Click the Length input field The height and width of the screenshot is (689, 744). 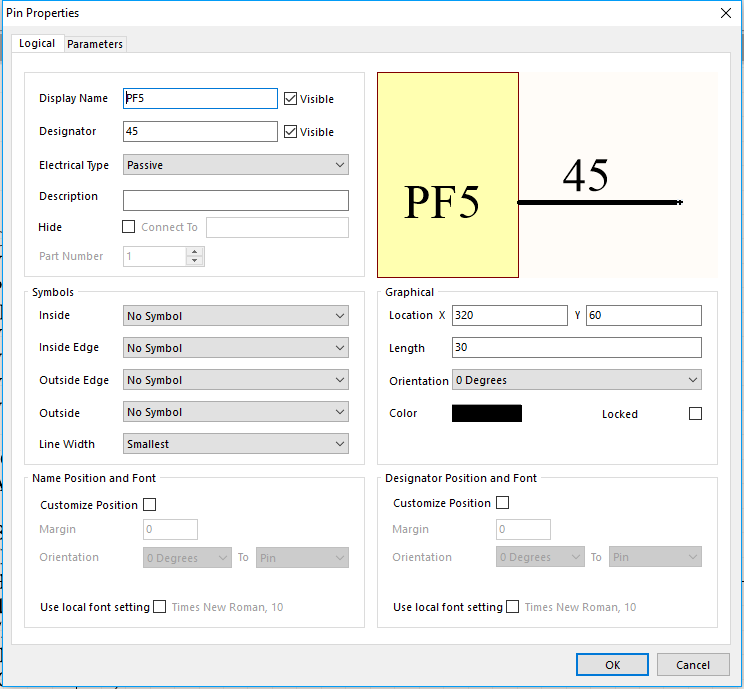coord(576,348)
